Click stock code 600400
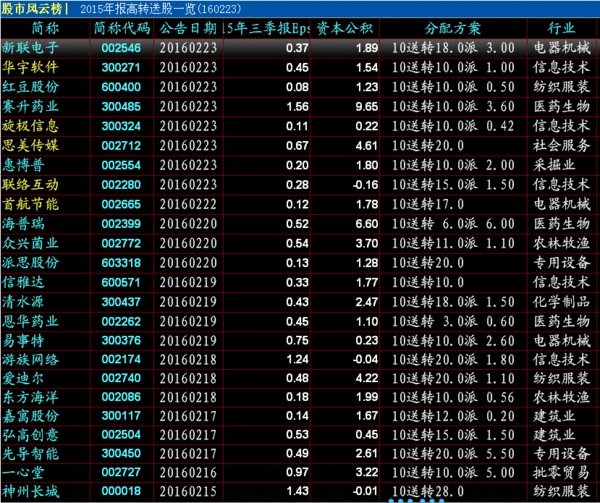The width and height of the screenshot is (600, 503). point(121,87)
